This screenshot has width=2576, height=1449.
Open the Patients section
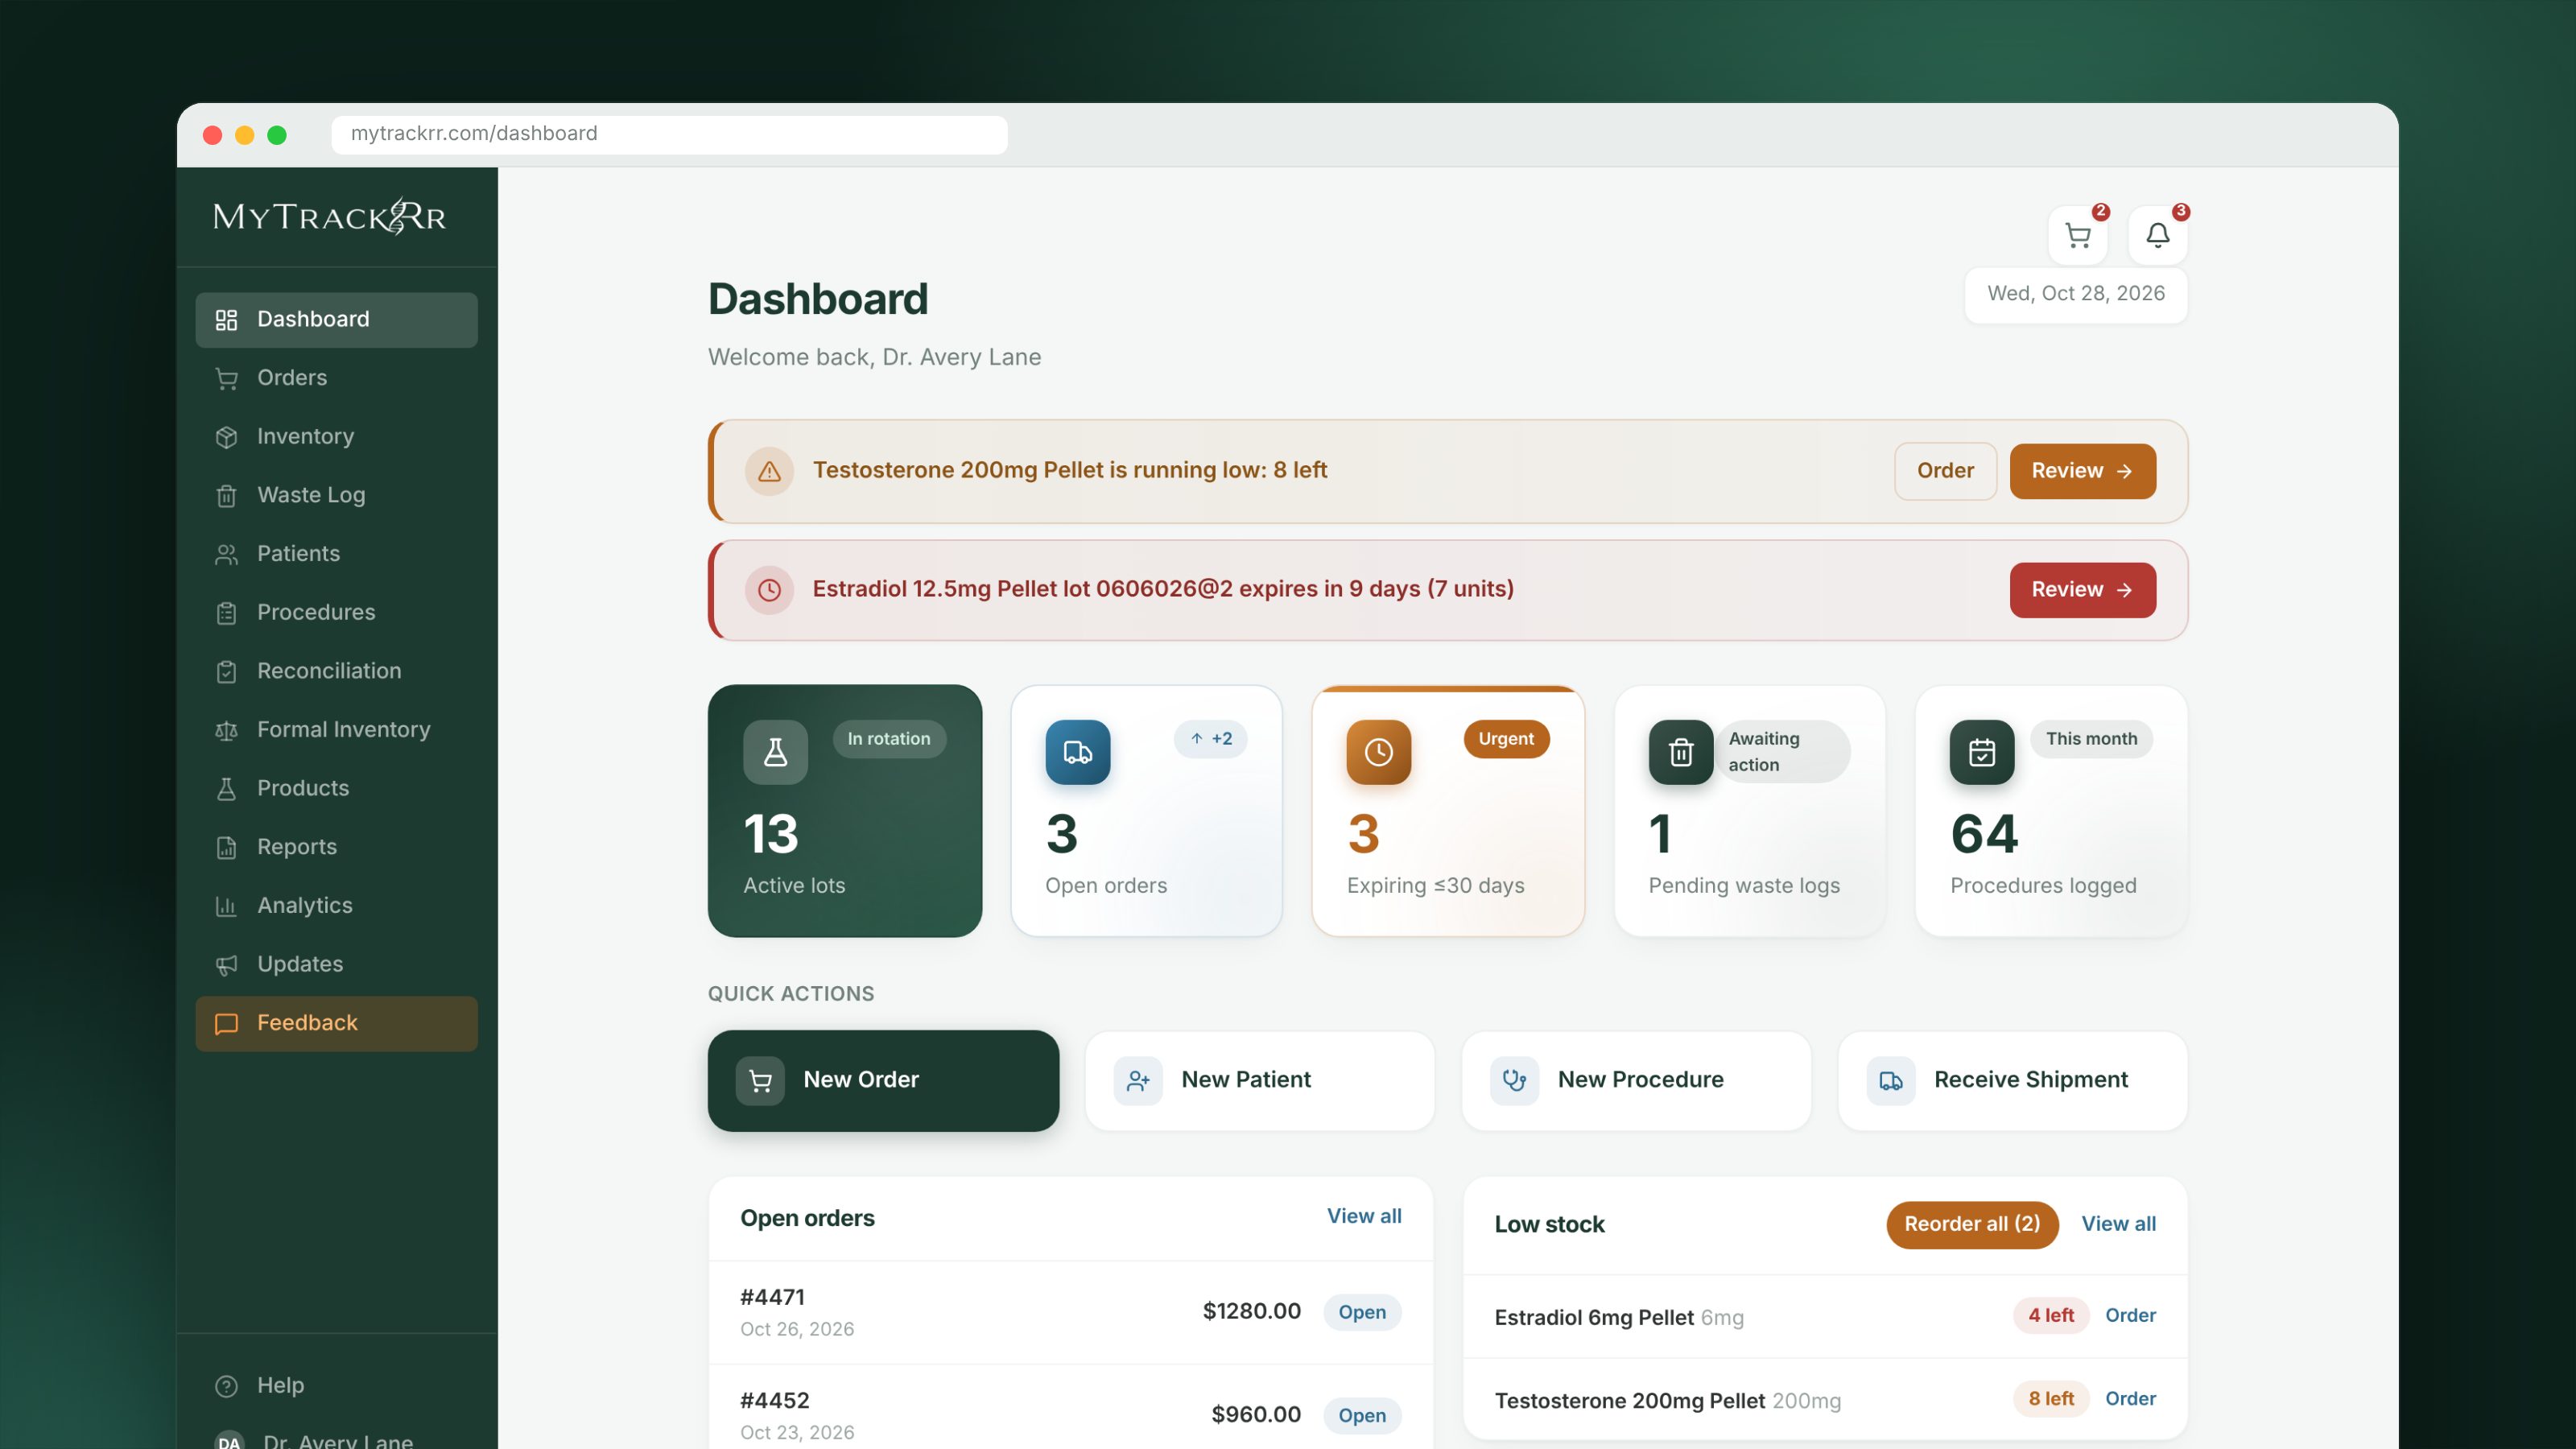coord(336,554)
